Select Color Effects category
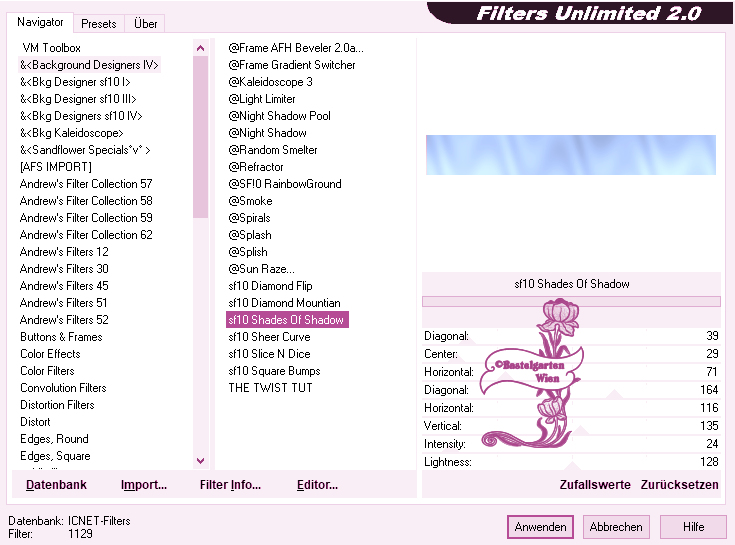The height and width of the screenshot is (545, 735). coord(50,354)
